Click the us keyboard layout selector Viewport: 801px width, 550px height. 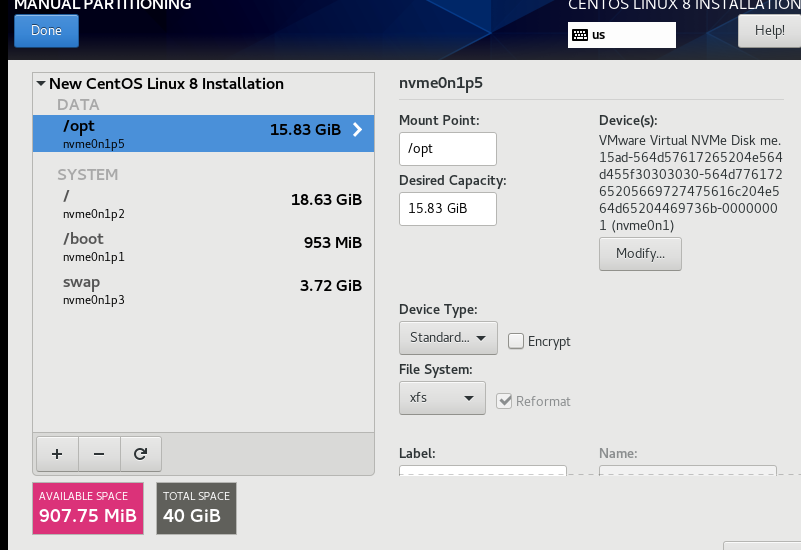coord(622,35)
